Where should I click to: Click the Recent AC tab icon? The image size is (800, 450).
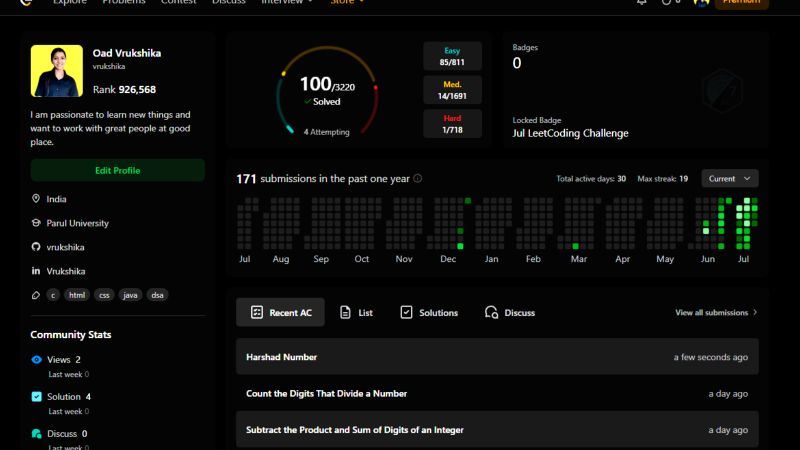[257, 312]
